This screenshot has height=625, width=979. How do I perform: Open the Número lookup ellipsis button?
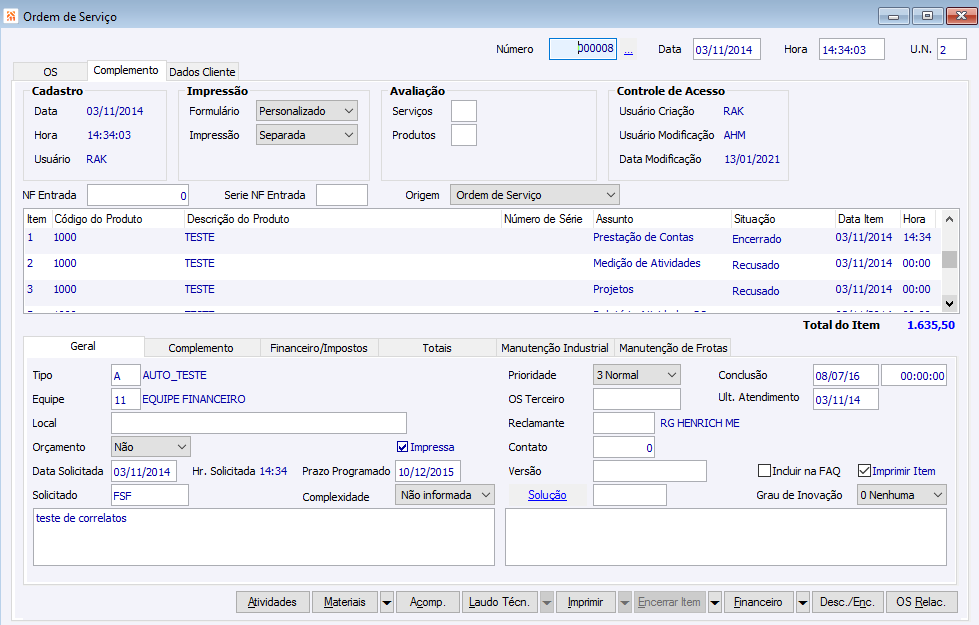tap(628, 49)
